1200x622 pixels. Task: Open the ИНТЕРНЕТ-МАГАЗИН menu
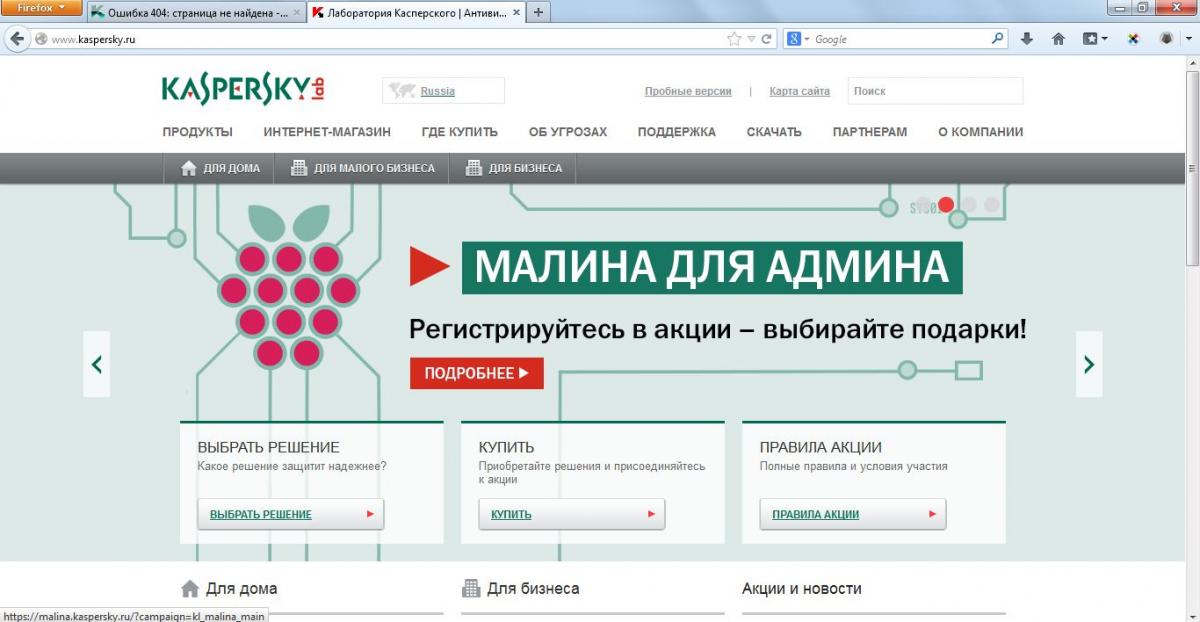327,132
